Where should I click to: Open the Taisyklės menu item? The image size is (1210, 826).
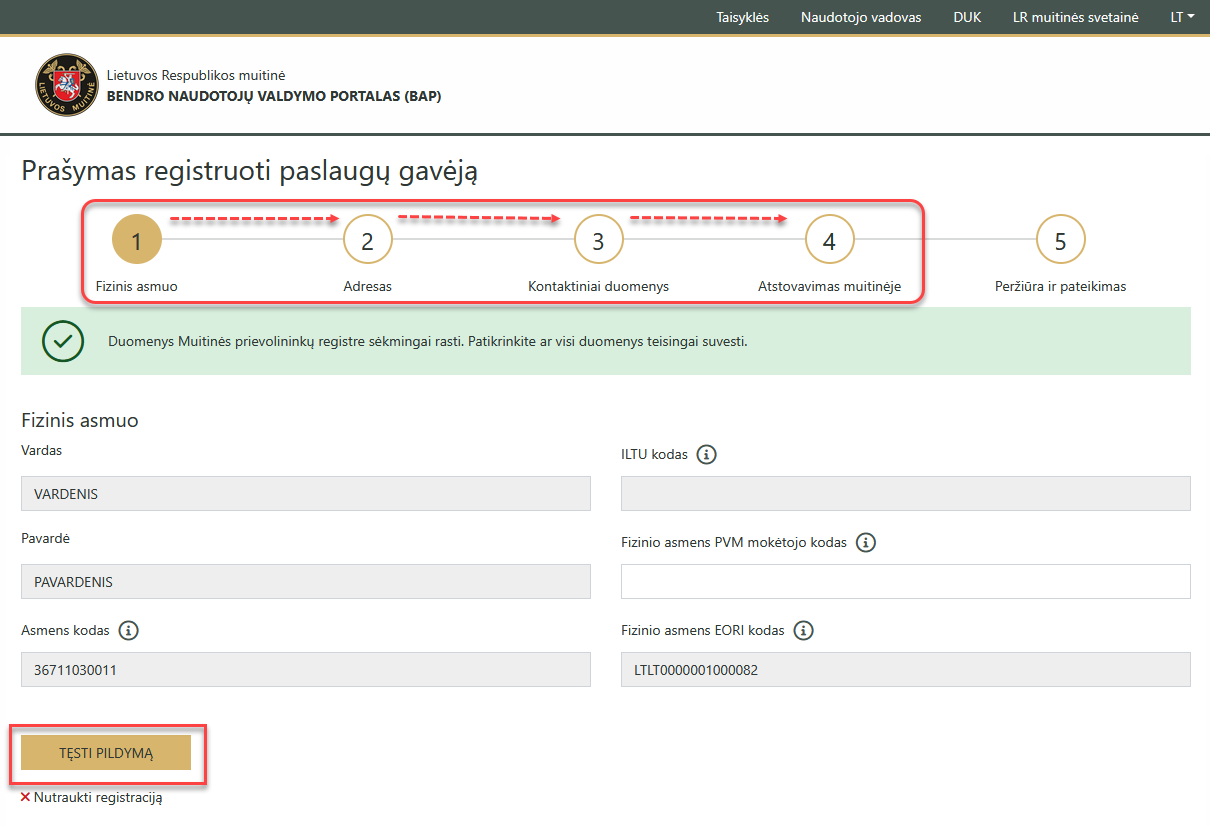click(743, 17)
